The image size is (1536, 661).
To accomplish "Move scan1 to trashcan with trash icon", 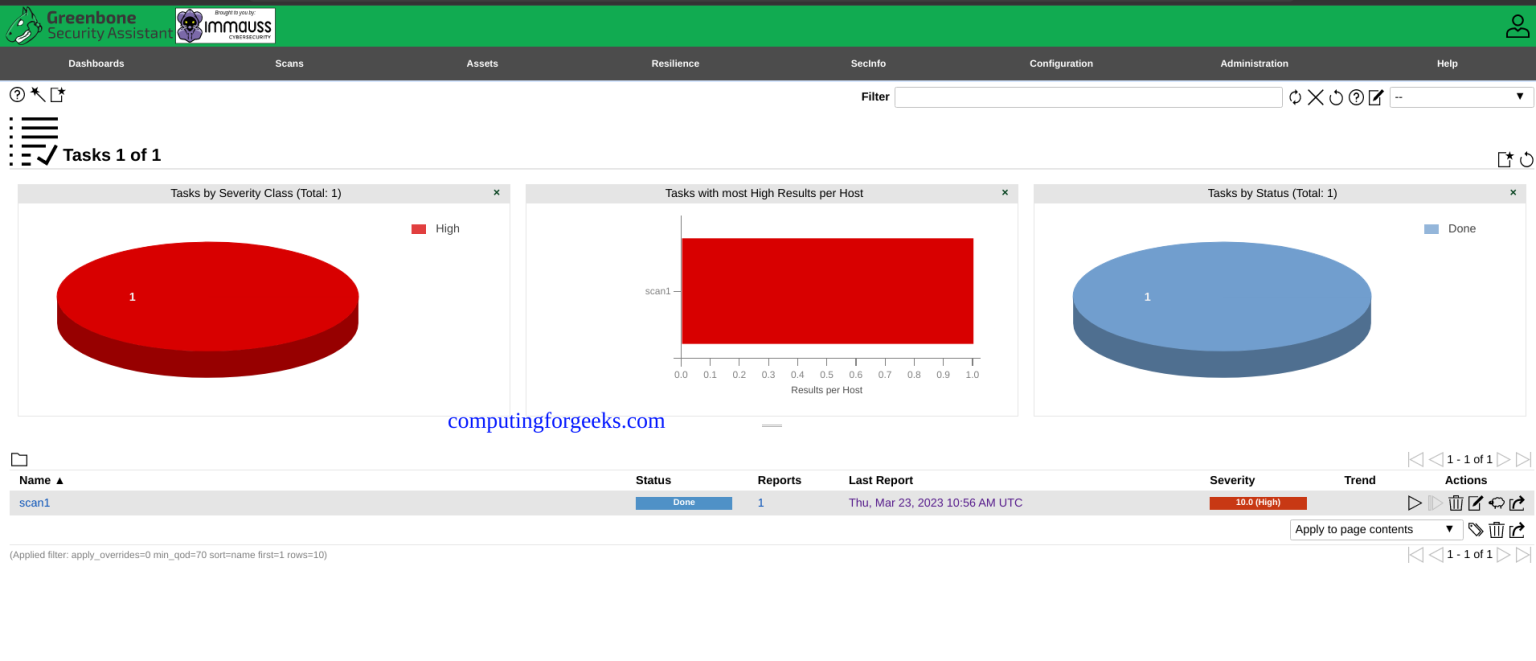I will click(x=1455, y=503).
